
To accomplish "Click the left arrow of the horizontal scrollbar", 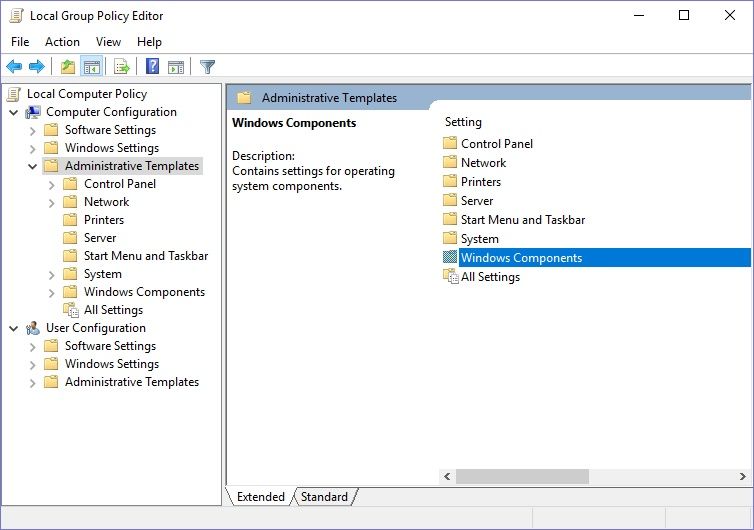I will pos(447,476).
